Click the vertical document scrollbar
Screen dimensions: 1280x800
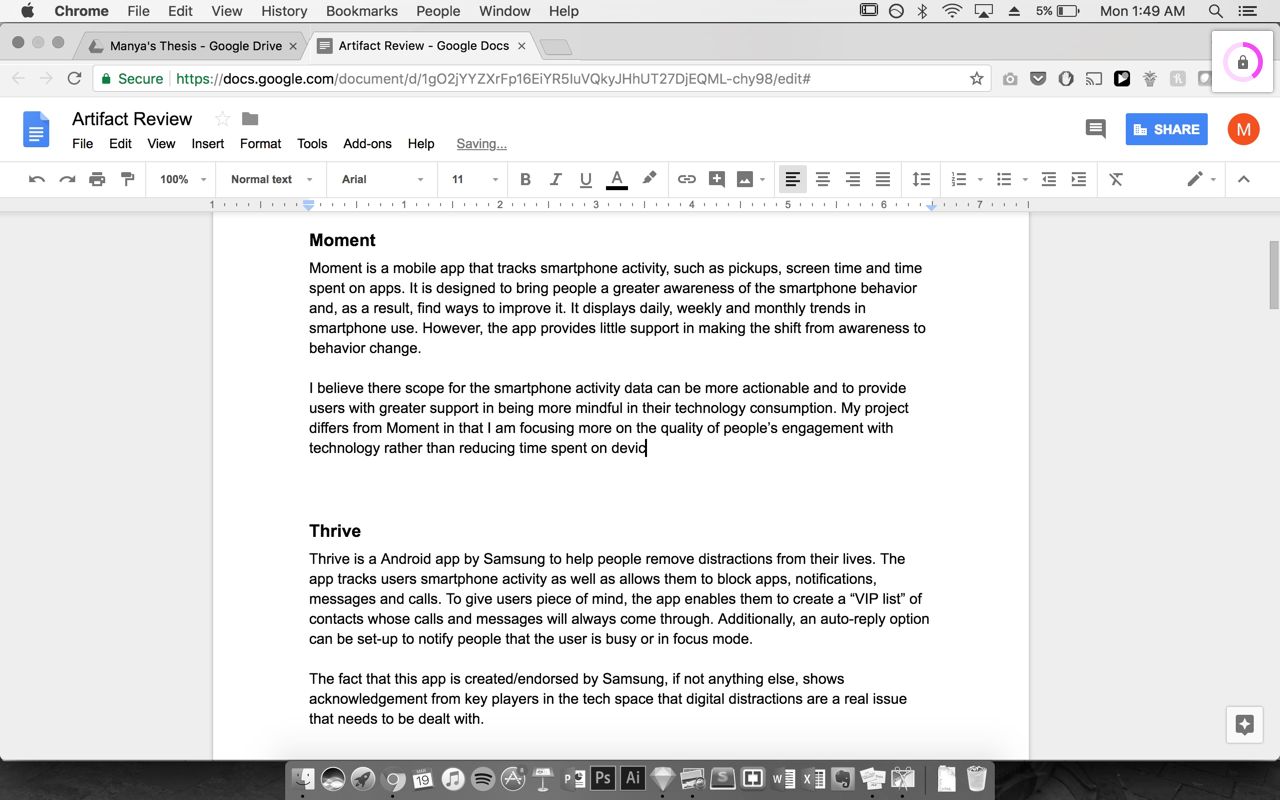(x=1274, y=275)
